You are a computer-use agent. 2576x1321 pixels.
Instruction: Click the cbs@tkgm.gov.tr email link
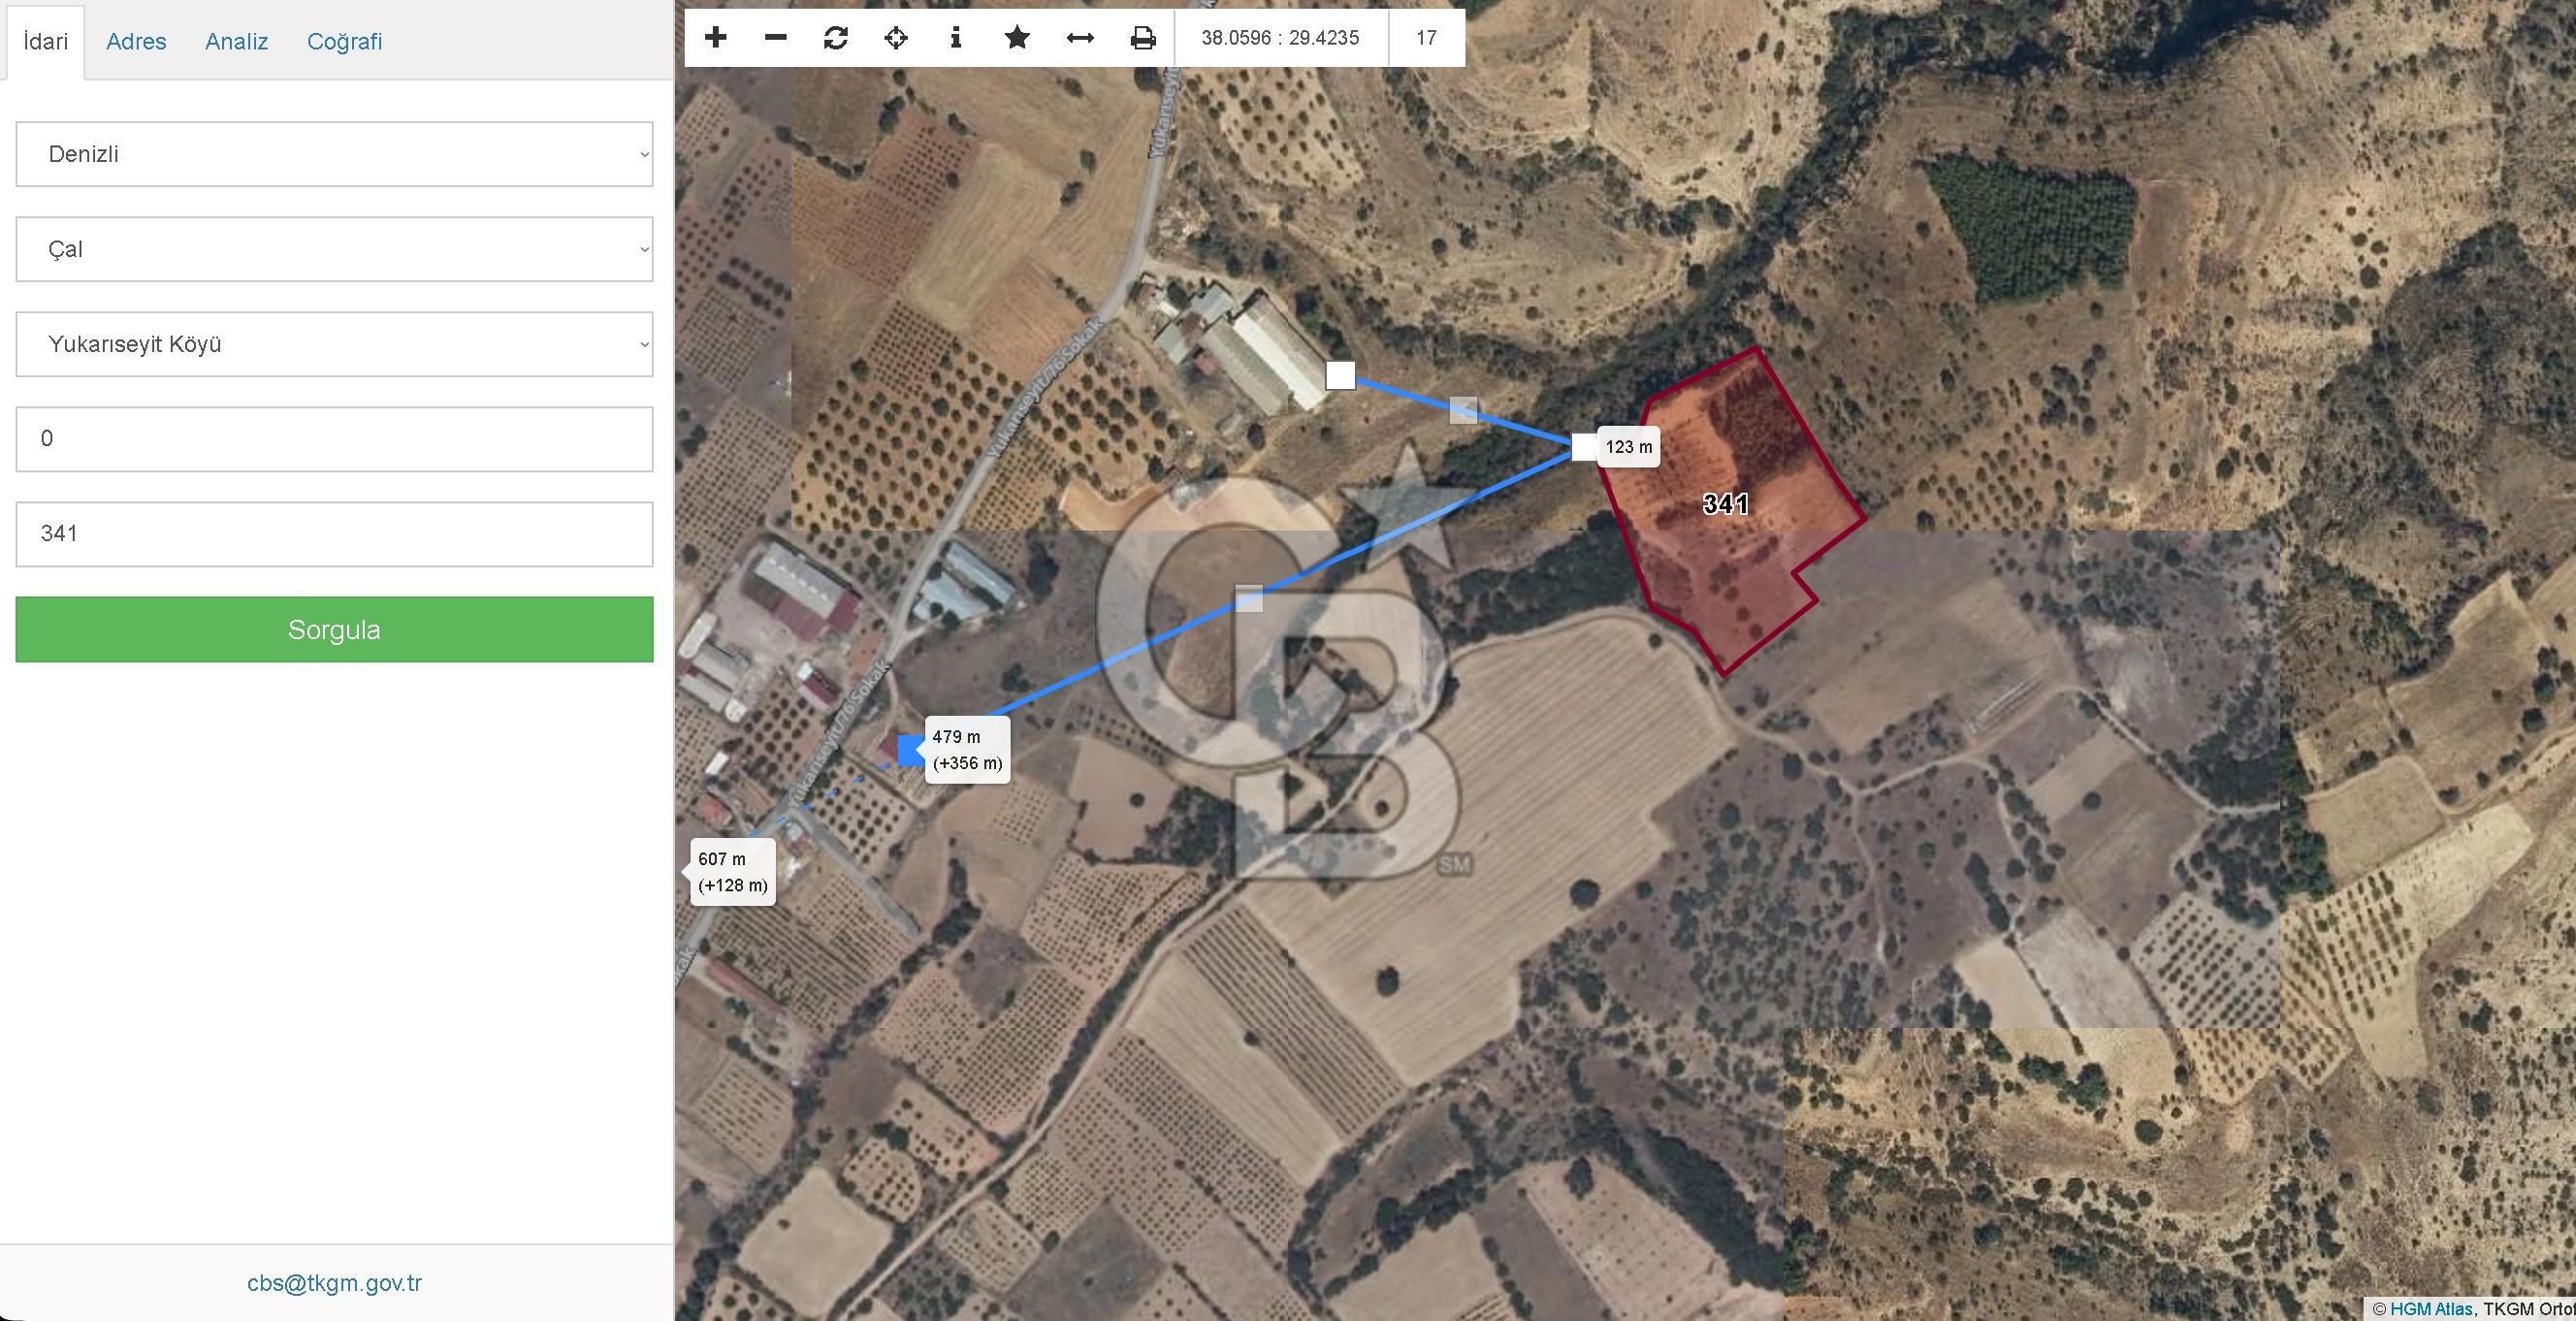tap(334, 1283)
